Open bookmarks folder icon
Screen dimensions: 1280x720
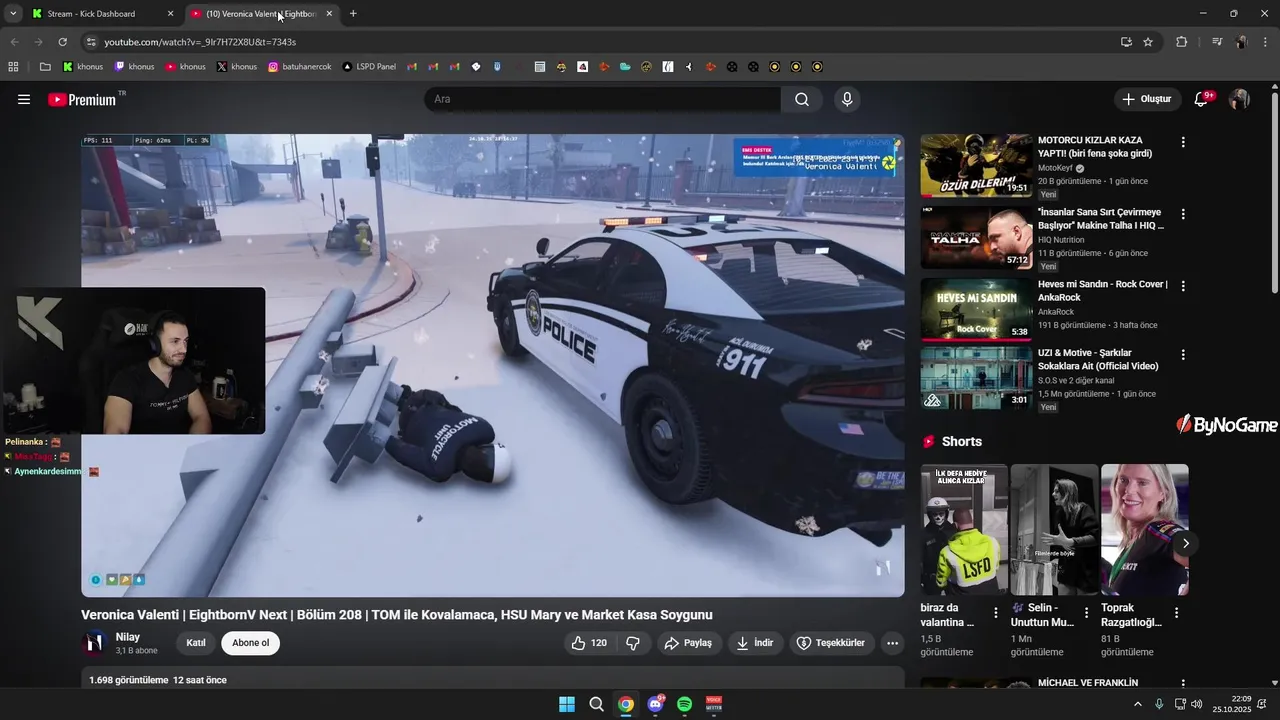[x=45, y=67]
